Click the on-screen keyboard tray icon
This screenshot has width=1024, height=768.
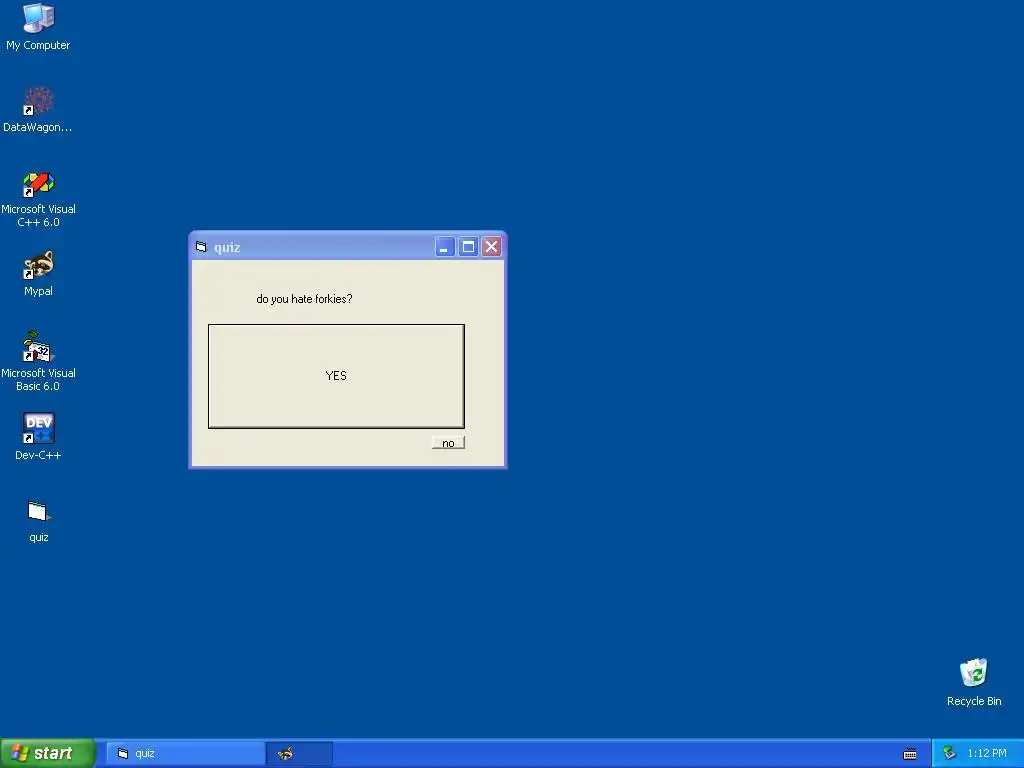pyautogui.click(x=910, y=754)
